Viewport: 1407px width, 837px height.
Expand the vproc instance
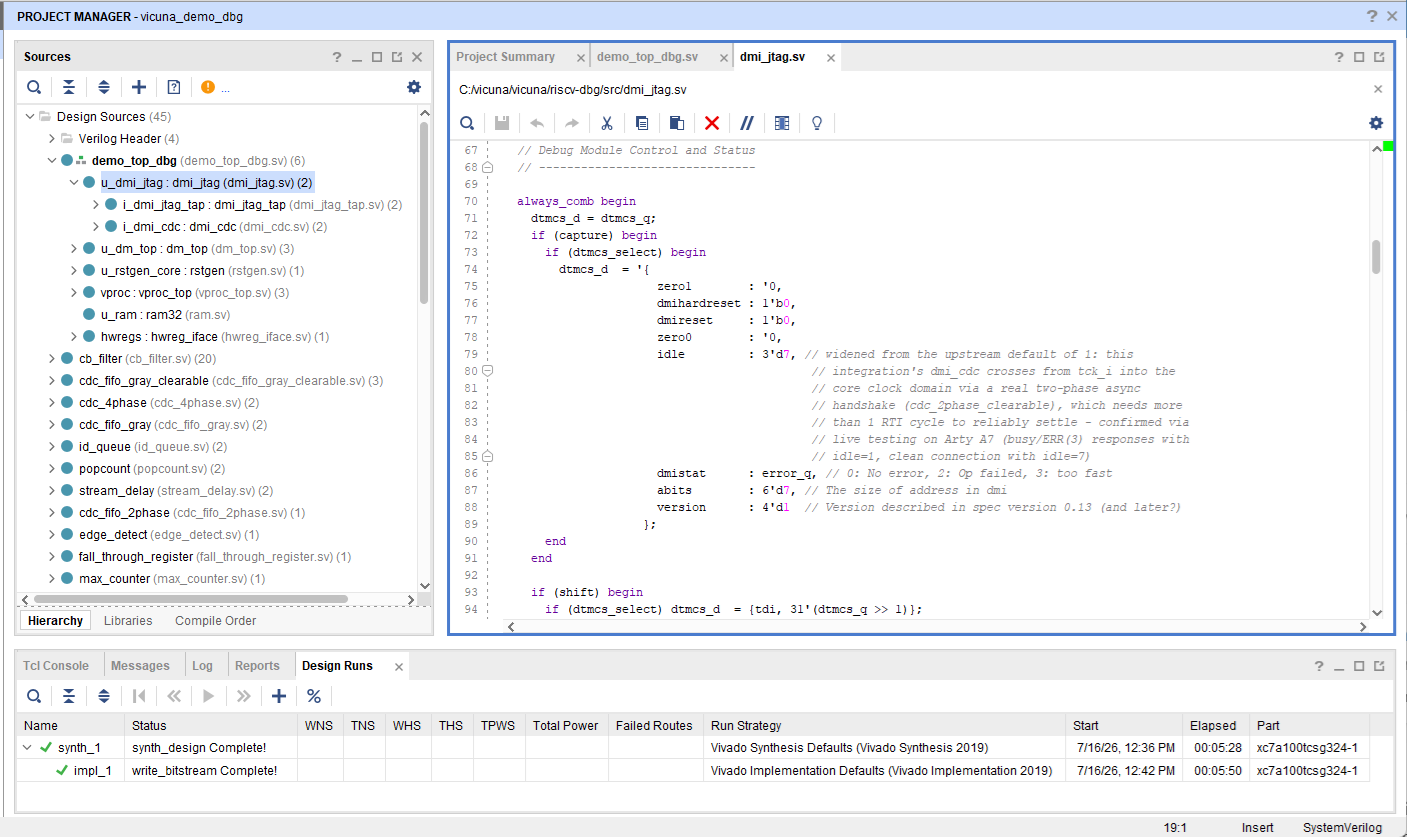74,293
